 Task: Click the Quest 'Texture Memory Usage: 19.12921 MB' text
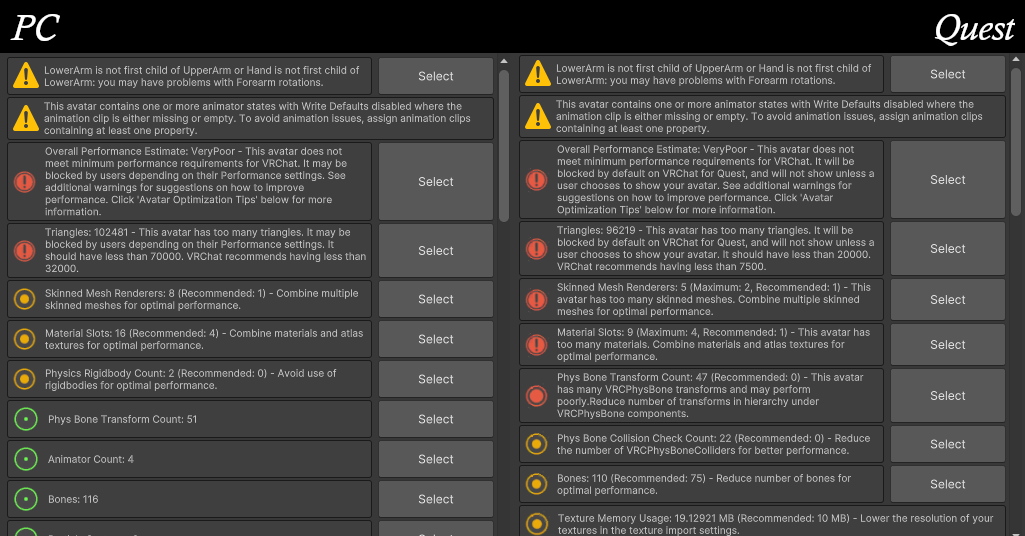(775, 524)
